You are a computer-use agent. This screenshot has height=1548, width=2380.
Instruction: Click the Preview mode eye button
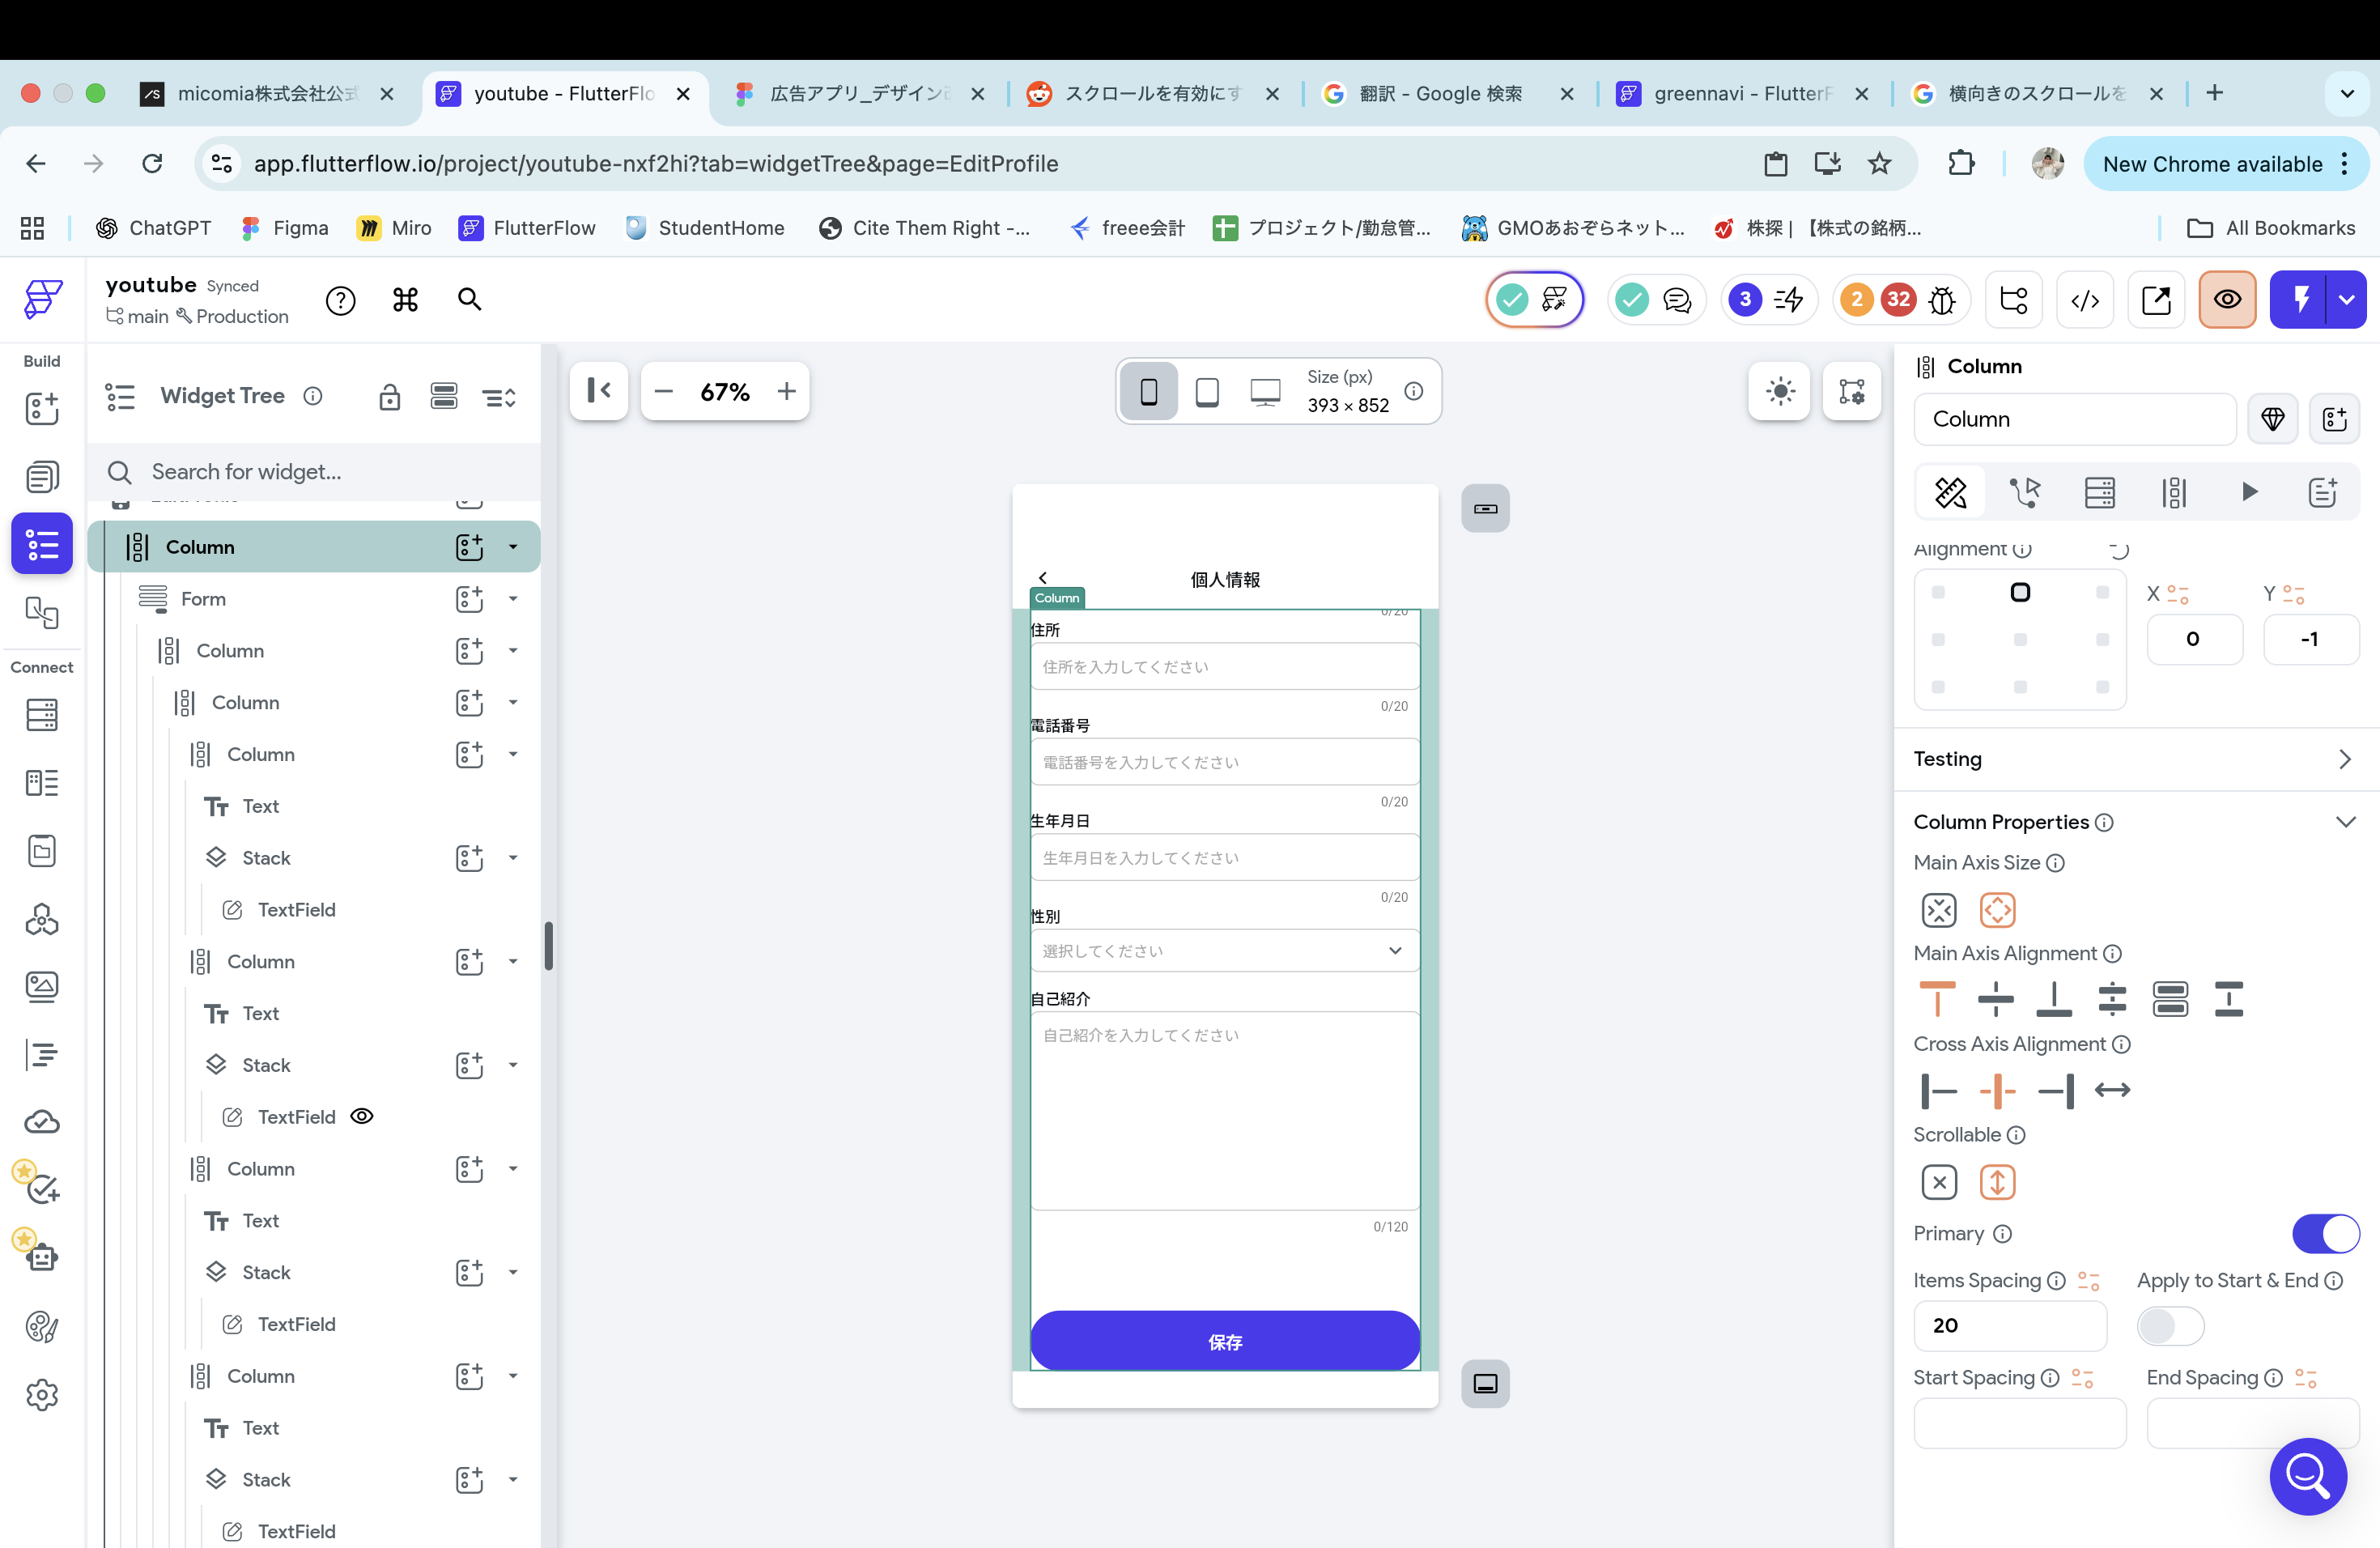click(x=2226, y=300)
